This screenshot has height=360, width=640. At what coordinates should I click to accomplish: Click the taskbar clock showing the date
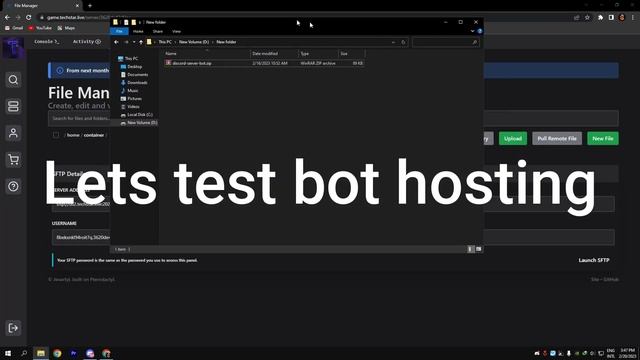click(627, 353)
